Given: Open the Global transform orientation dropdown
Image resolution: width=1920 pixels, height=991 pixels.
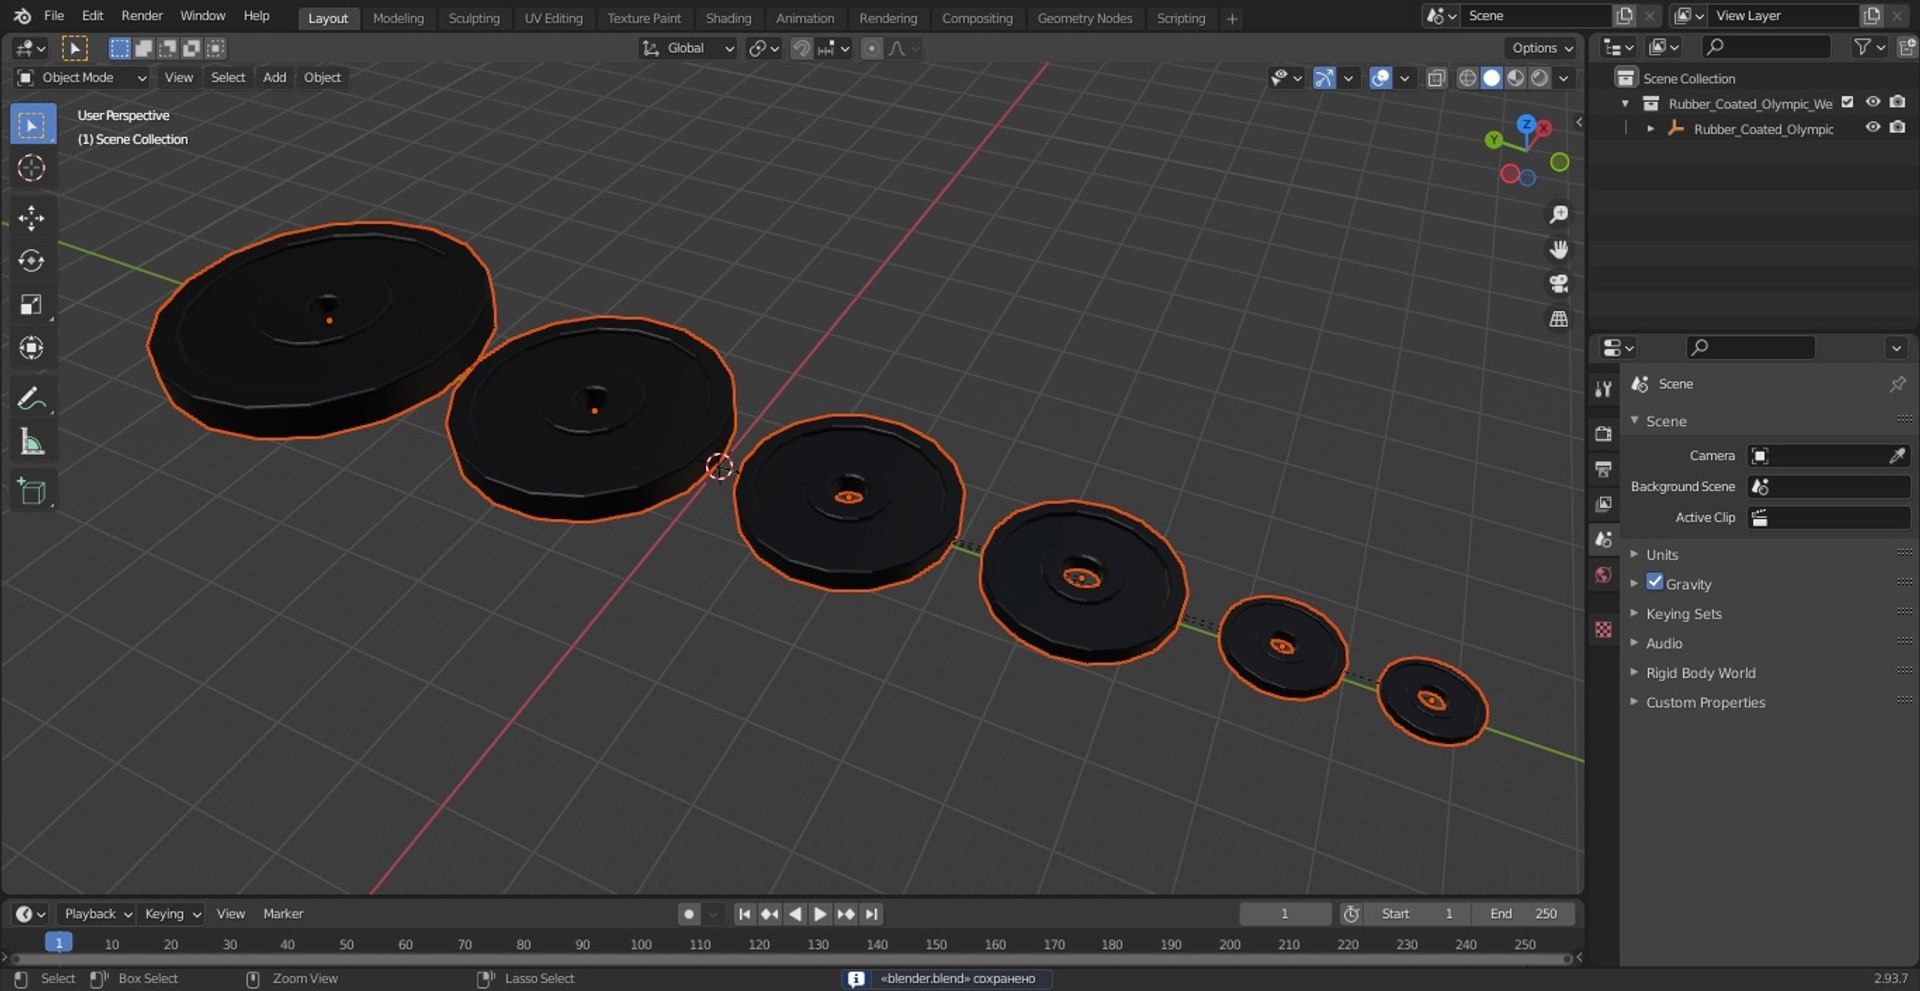Looking at the screenshot, I should pyautogui.click(x=688, y=48).
